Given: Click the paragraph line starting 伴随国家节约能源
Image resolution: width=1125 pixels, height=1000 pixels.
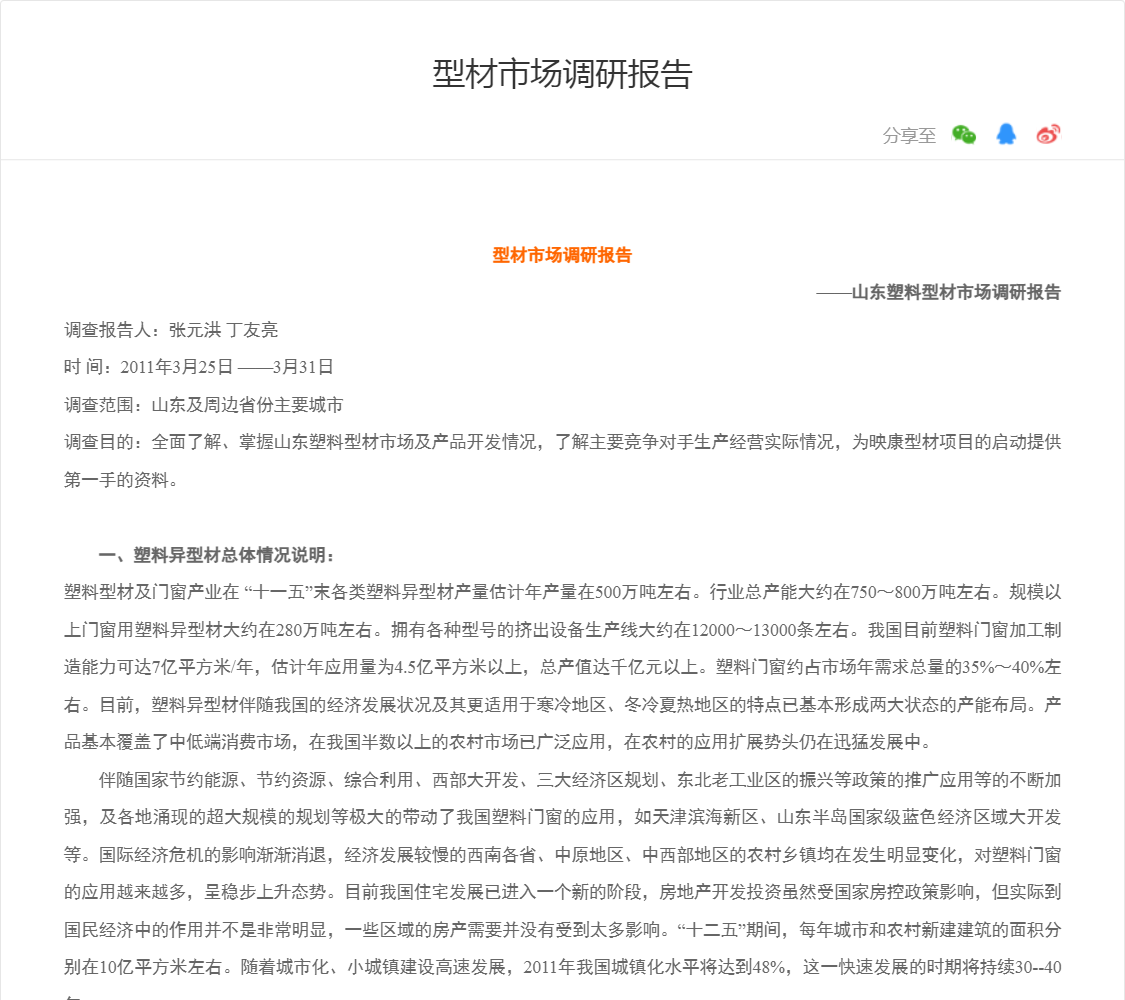Looking at the screenshot, I should coord(578,780).
